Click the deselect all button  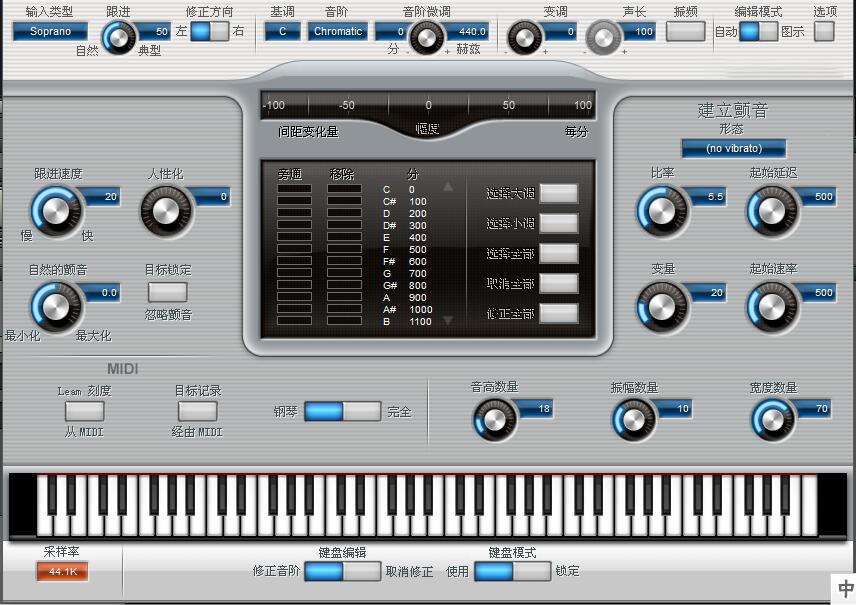(x=558, y=283)
